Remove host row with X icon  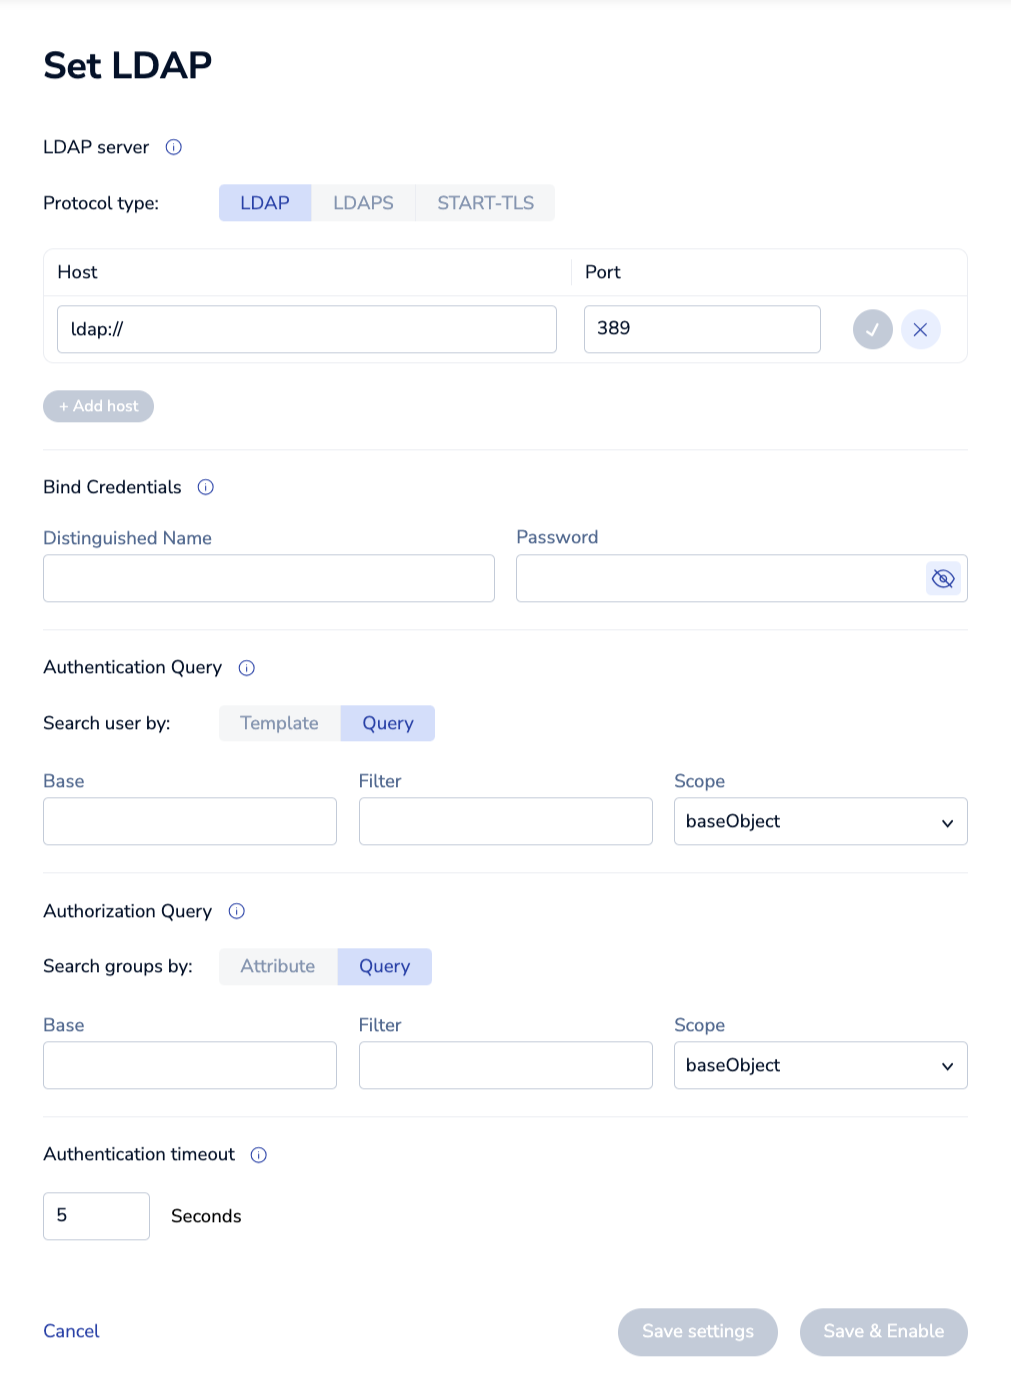[920, 329]
